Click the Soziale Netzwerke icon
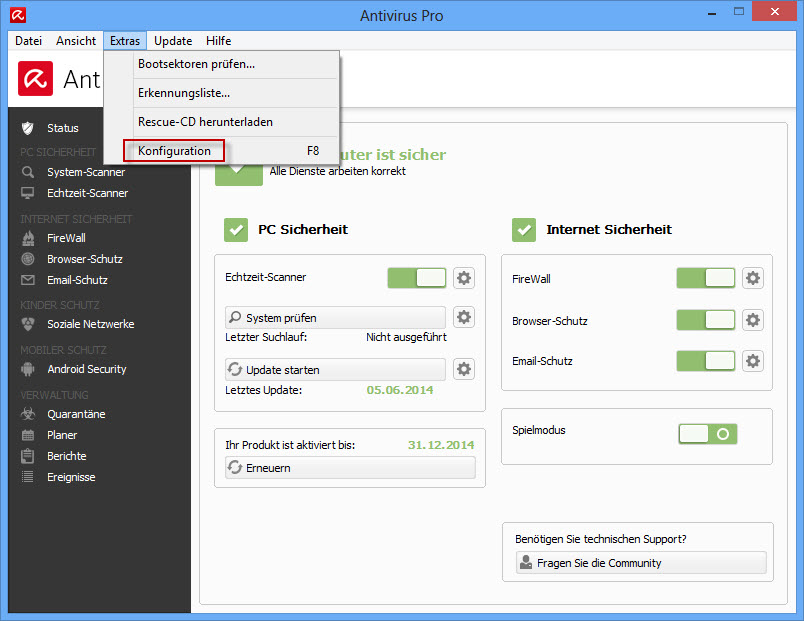Screen dimensions: 804x621 28,324
